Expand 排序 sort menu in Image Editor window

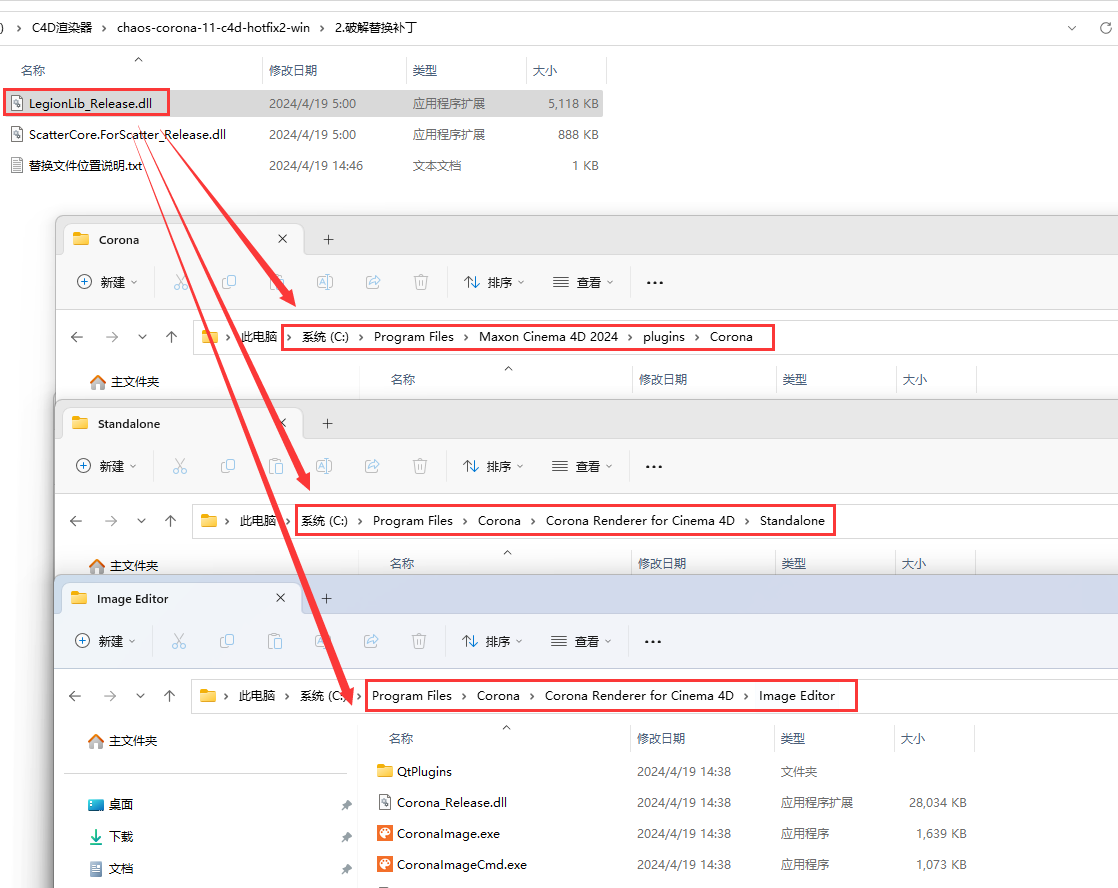coord(493,641)
